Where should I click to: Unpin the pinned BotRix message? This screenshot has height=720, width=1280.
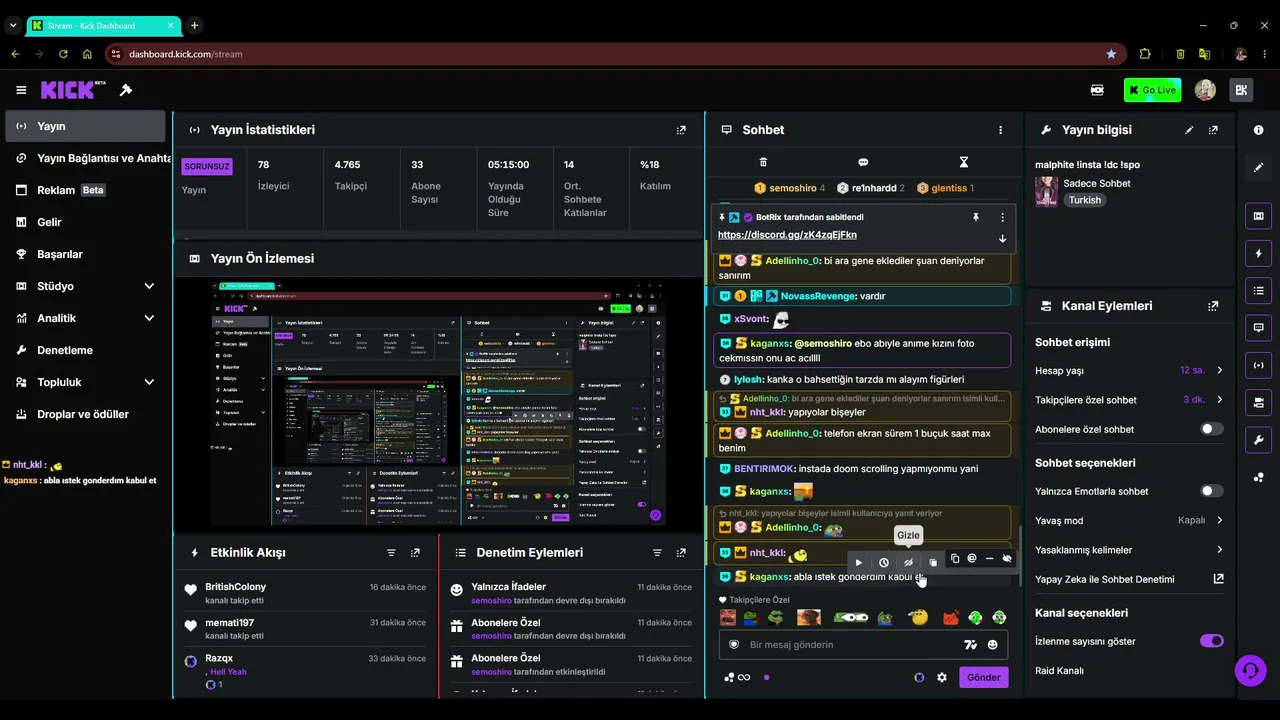pos(976,217)
